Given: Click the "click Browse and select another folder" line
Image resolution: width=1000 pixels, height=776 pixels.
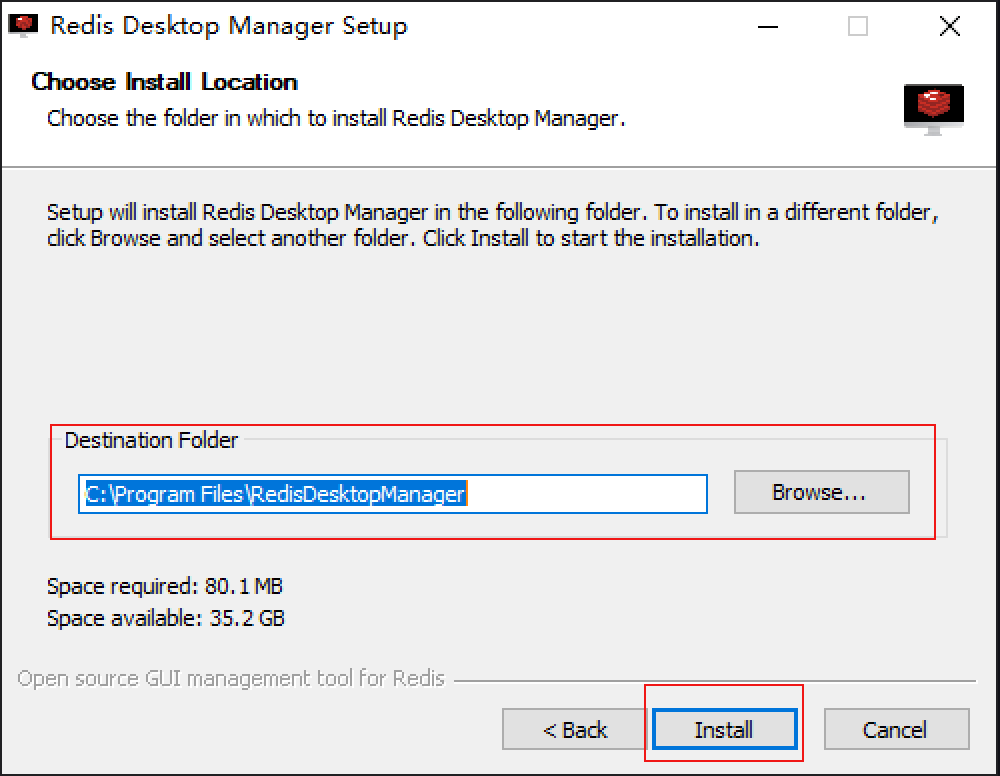Looking at the screenshot, I should coord(403,239).
